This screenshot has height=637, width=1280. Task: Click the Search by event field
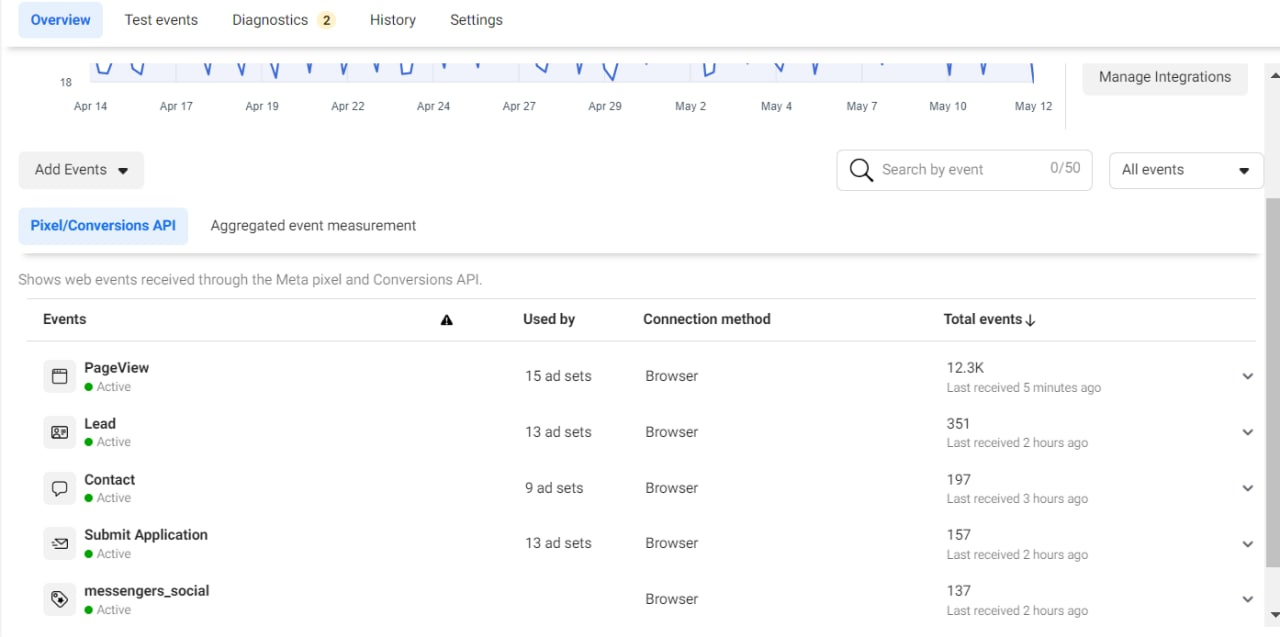(960, 170)
